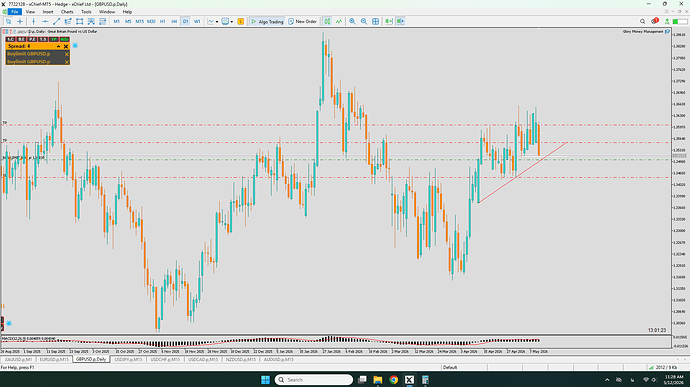Switch to the AUDUSD.p,M15 chart tab

coord(279,360)
